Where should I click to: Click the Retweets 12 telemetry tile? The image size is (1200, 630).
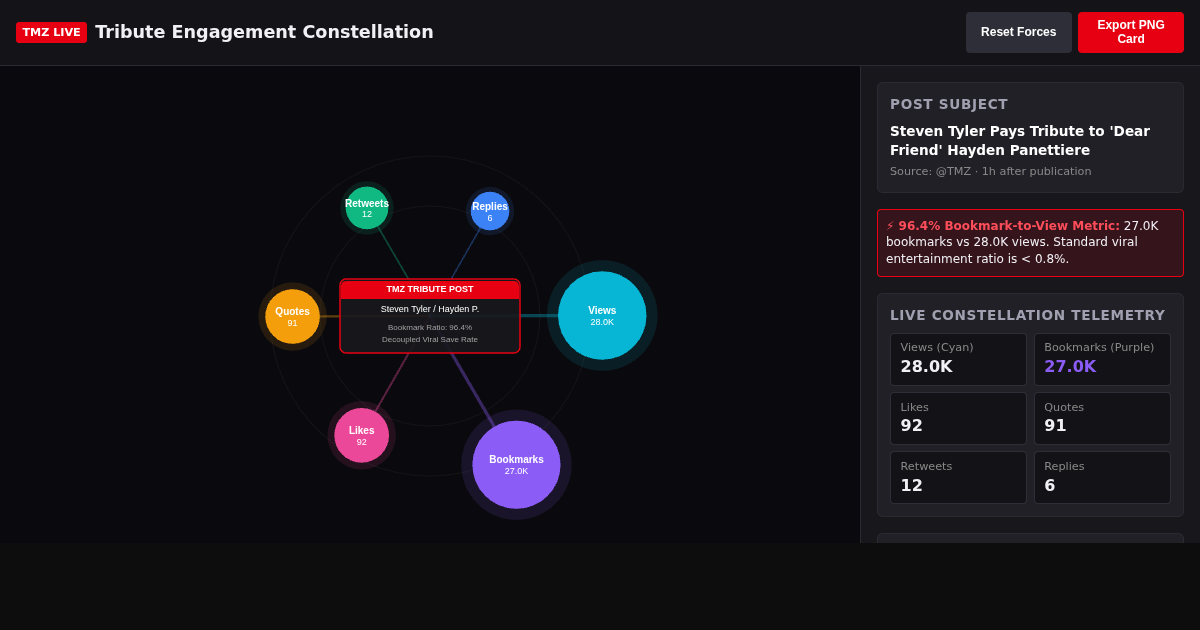click(x=958, y=477)
